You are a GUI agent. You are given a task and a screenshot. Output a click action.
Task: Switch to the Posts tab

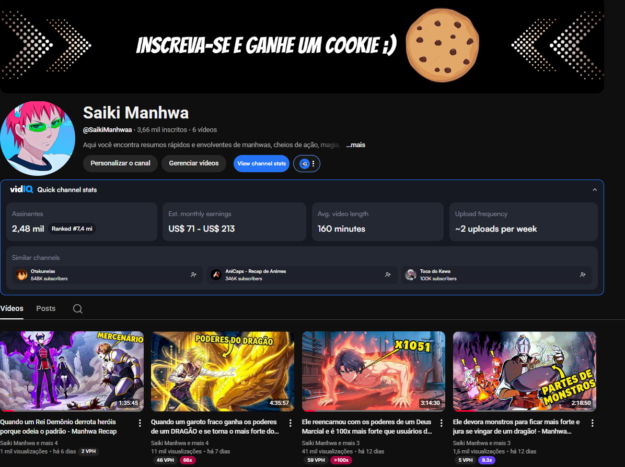tap(46, 308)
